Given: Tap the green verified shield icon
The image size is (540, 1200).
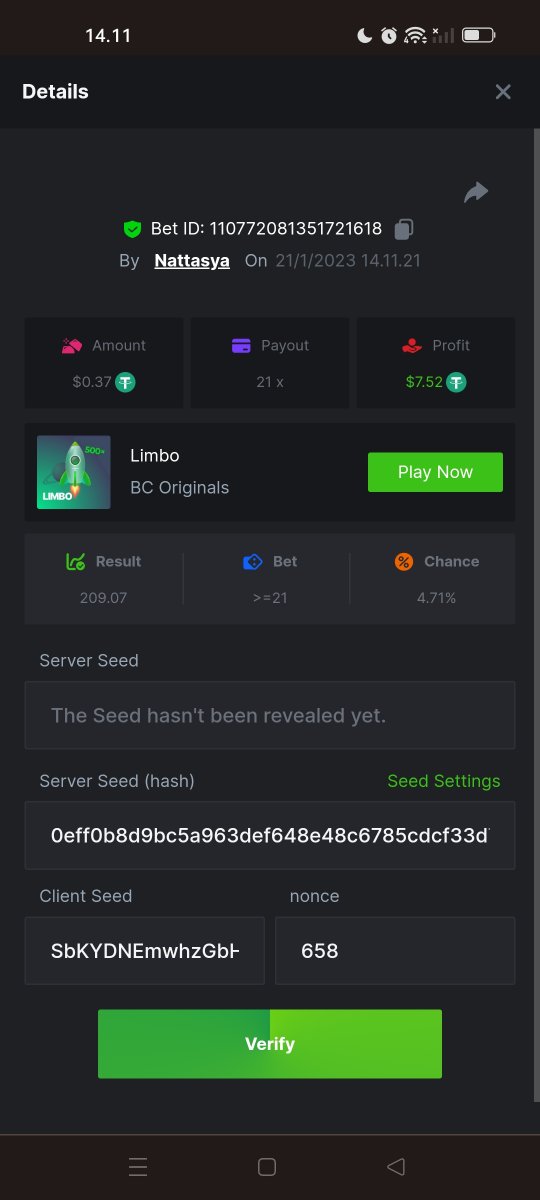Looking at the screenshot, I should point(132,229).
